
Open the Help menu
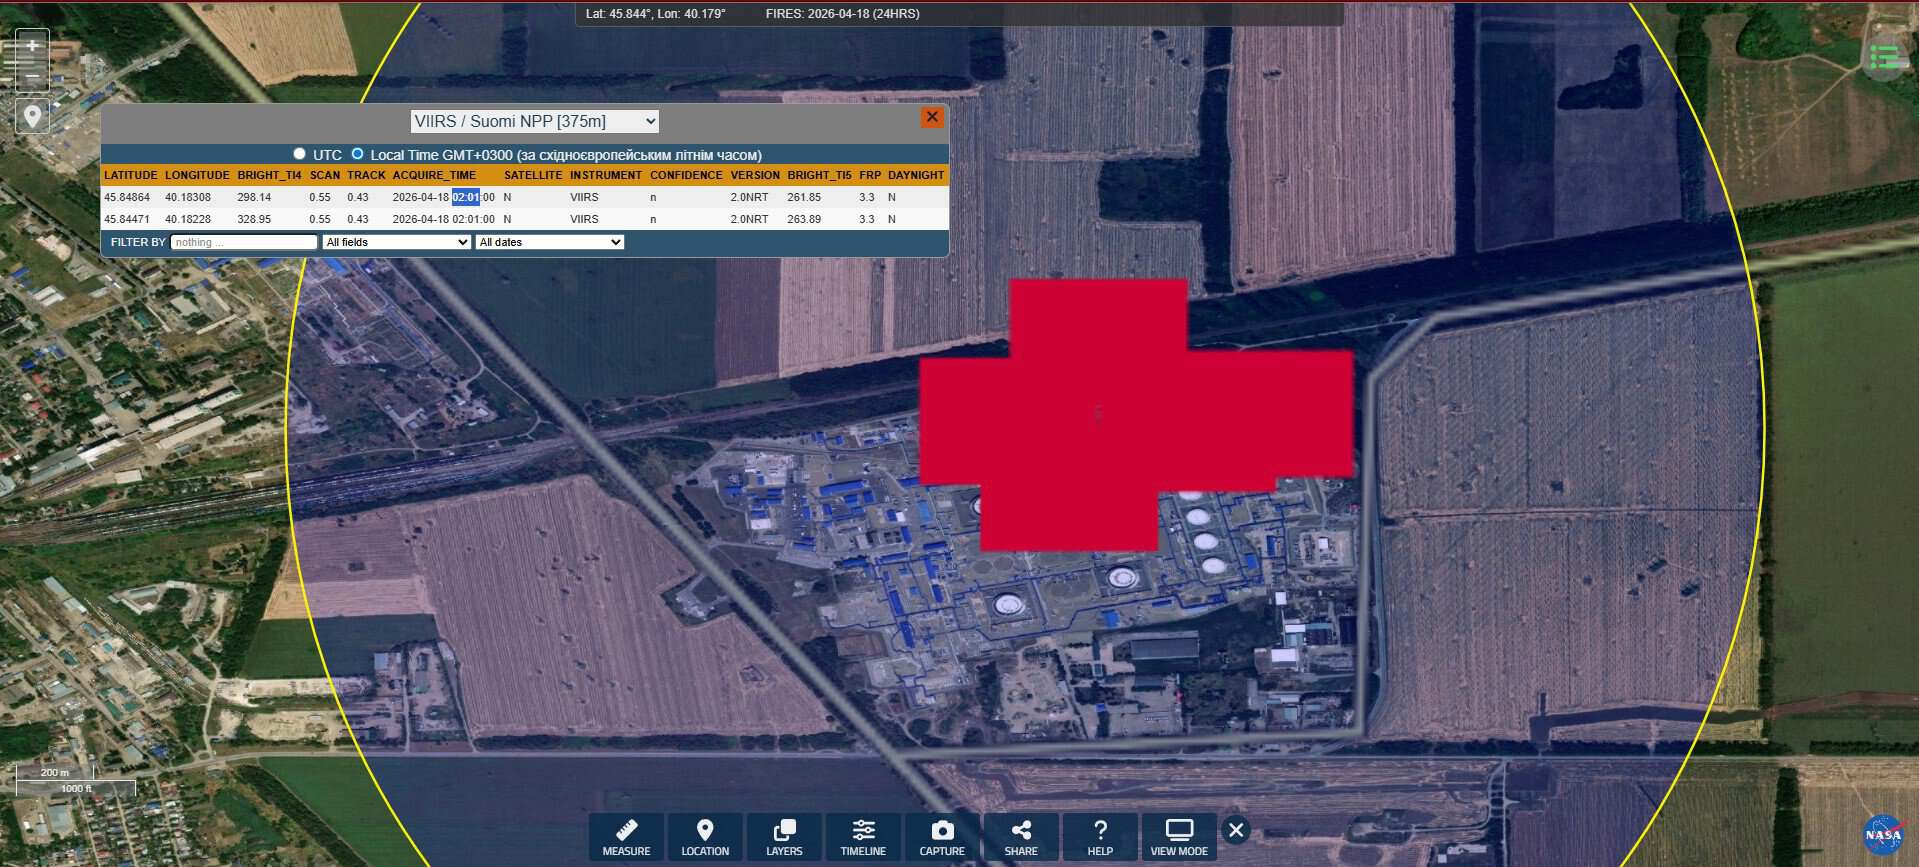point(1100,838)
